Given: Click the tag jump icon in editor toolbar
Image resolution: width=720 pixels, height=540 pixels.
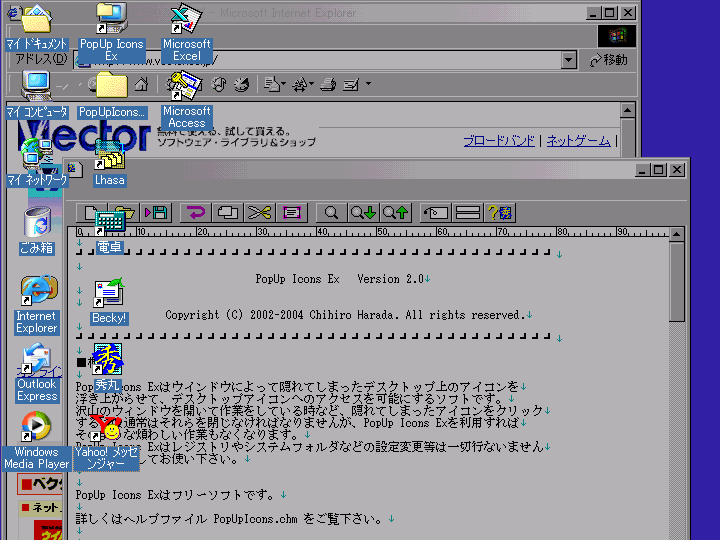Looking at the screenshot, I should (x=436, y=213).
